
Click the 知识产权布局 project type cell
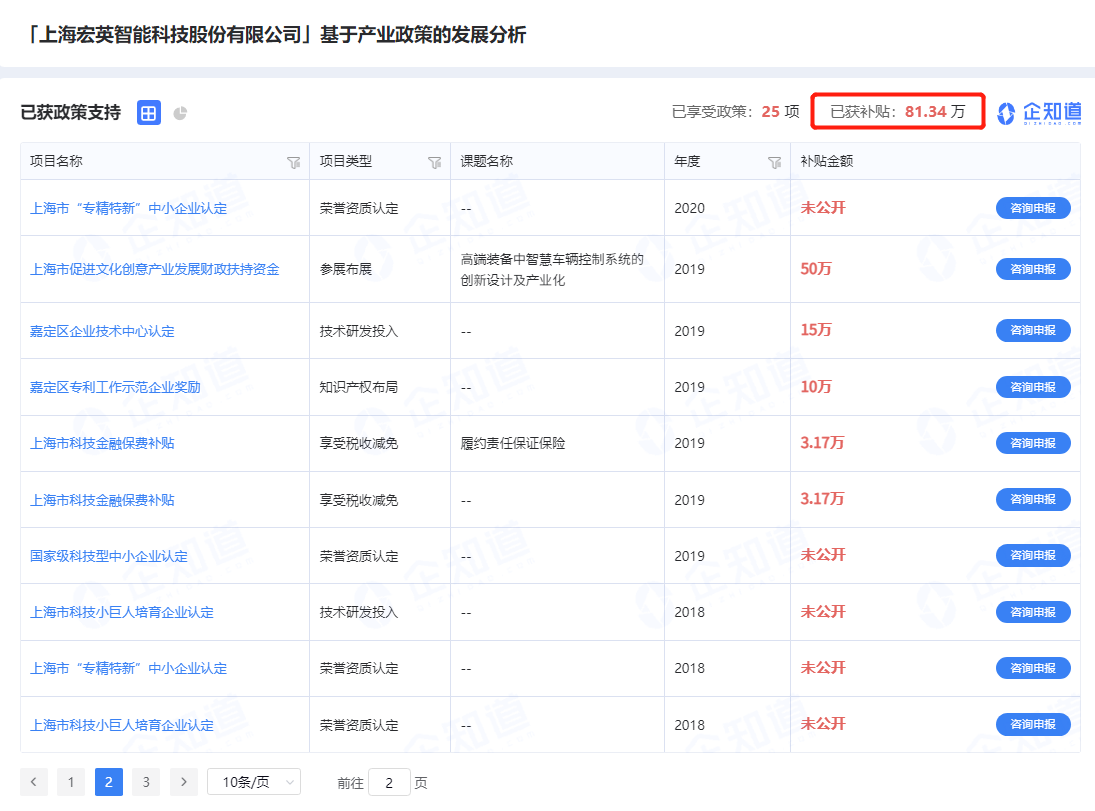(359, 387)
